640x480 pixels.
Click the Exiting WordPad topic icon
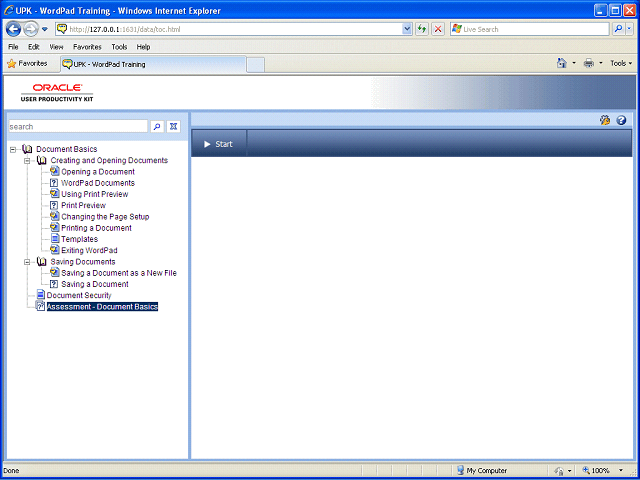(54, 250)
